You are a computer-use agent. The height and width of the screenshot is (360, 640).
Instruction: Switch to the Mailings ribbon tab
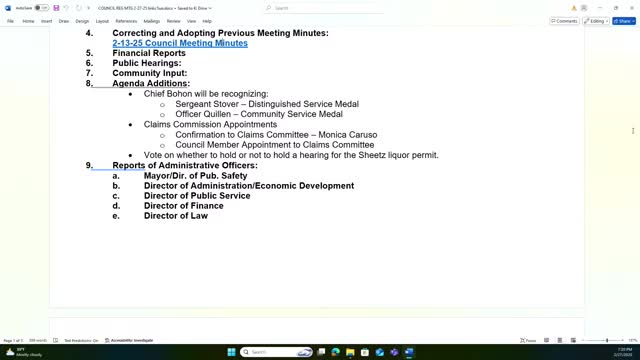pyautogui.click(x=151, y=21)
